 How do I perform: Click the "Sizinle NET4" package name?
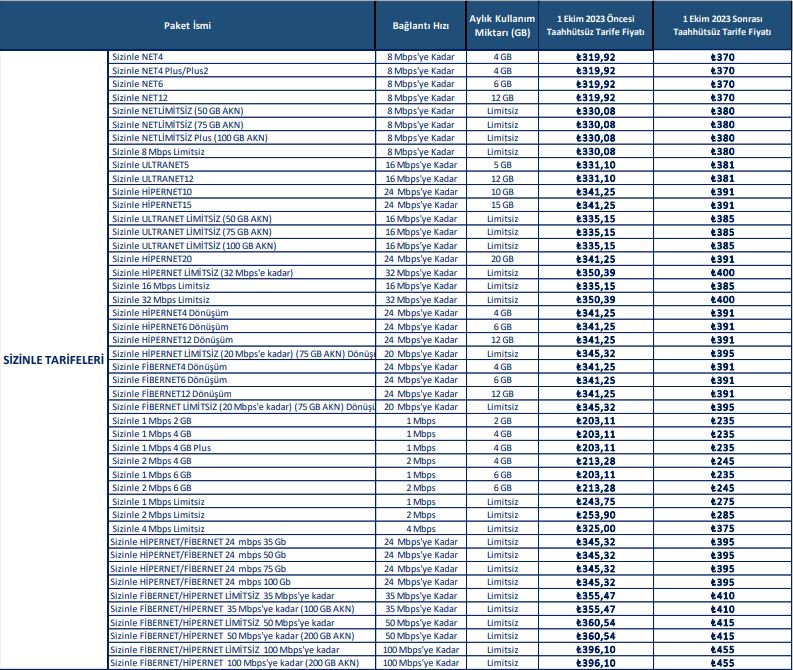point(138,58)
